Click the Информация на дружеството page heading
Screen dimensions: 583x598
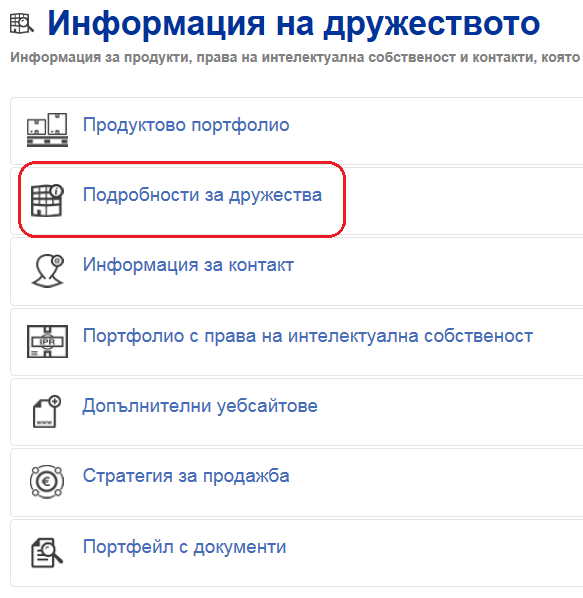point(294,24)
